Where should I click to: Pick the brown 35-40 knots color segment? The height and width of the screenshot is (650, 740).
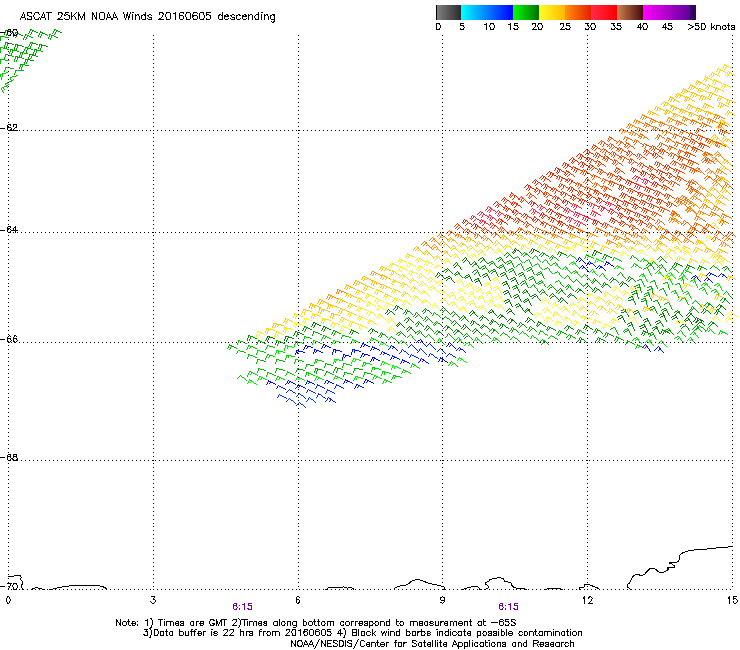tap(630, 12)
